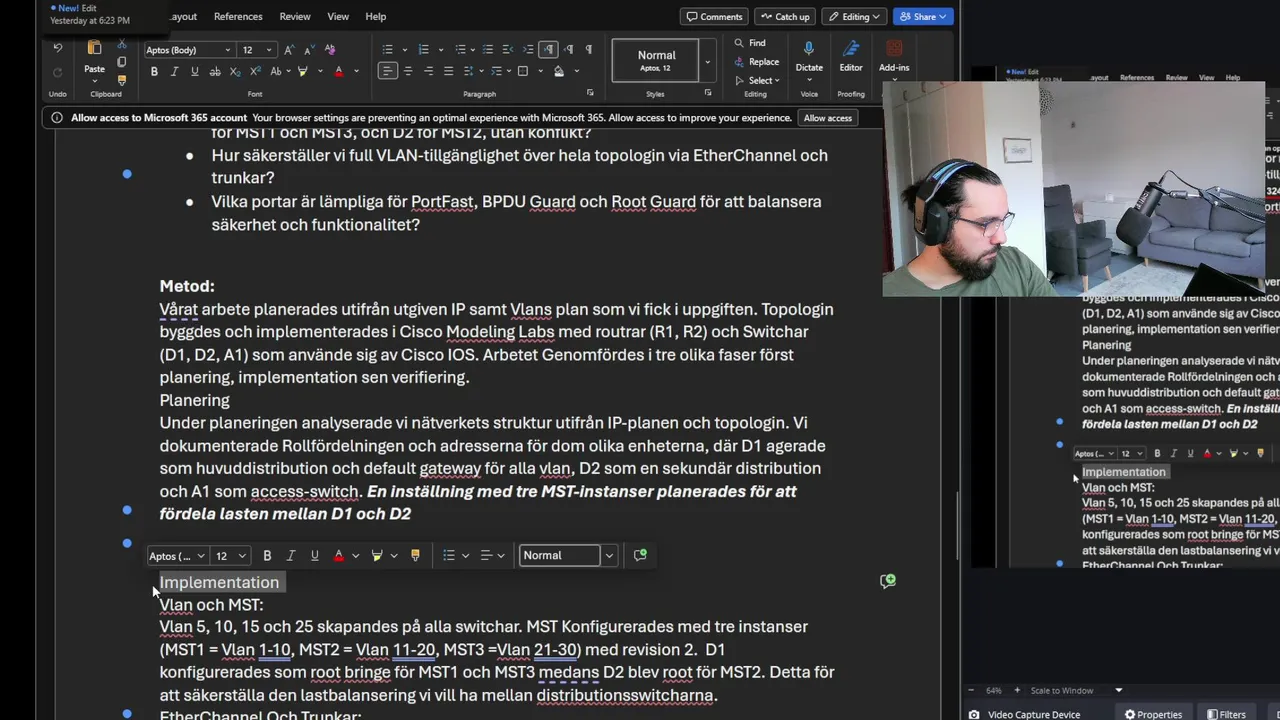Screen dimensions: 1280x720
Task: Click the Line Spacing icon
Action: tap(470, 71)
